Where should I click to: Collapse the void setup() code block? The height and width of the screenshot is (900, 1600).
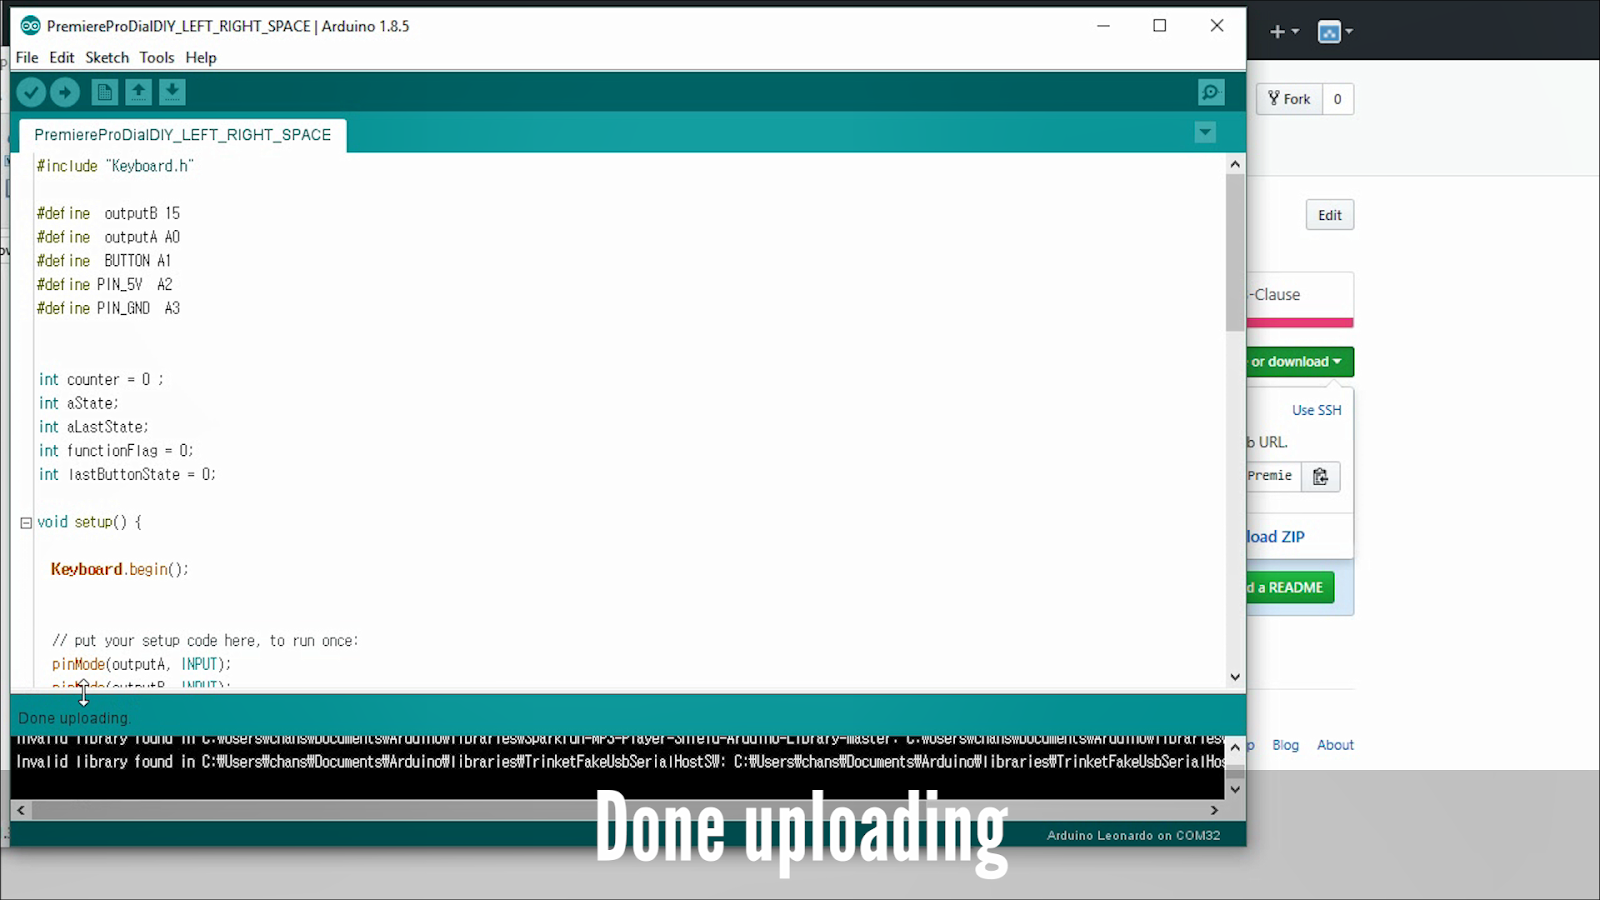[x=26, y=523]
